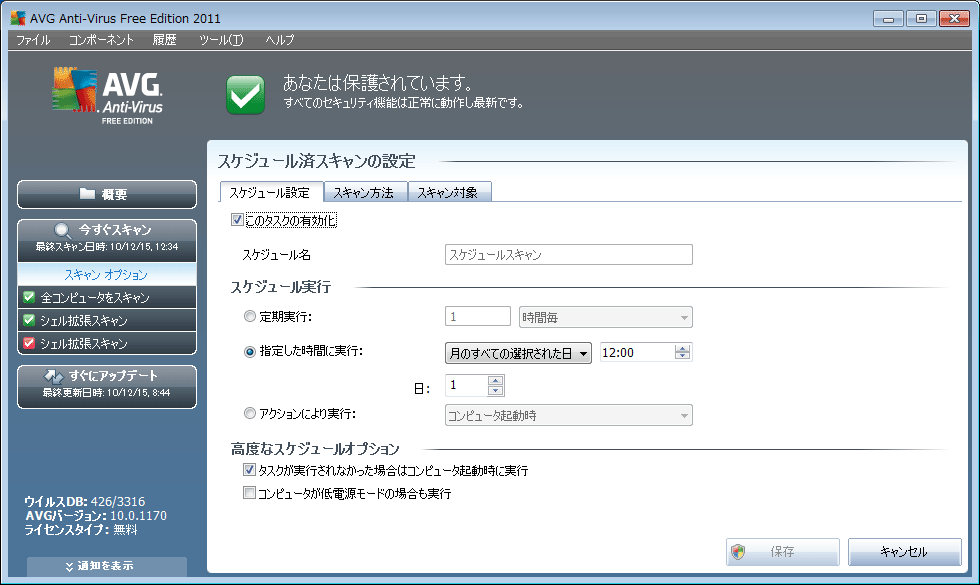This screenshot has height=585, width=980.
Task: Open the 履歴 menu
Action: click(x=165, y=40)
